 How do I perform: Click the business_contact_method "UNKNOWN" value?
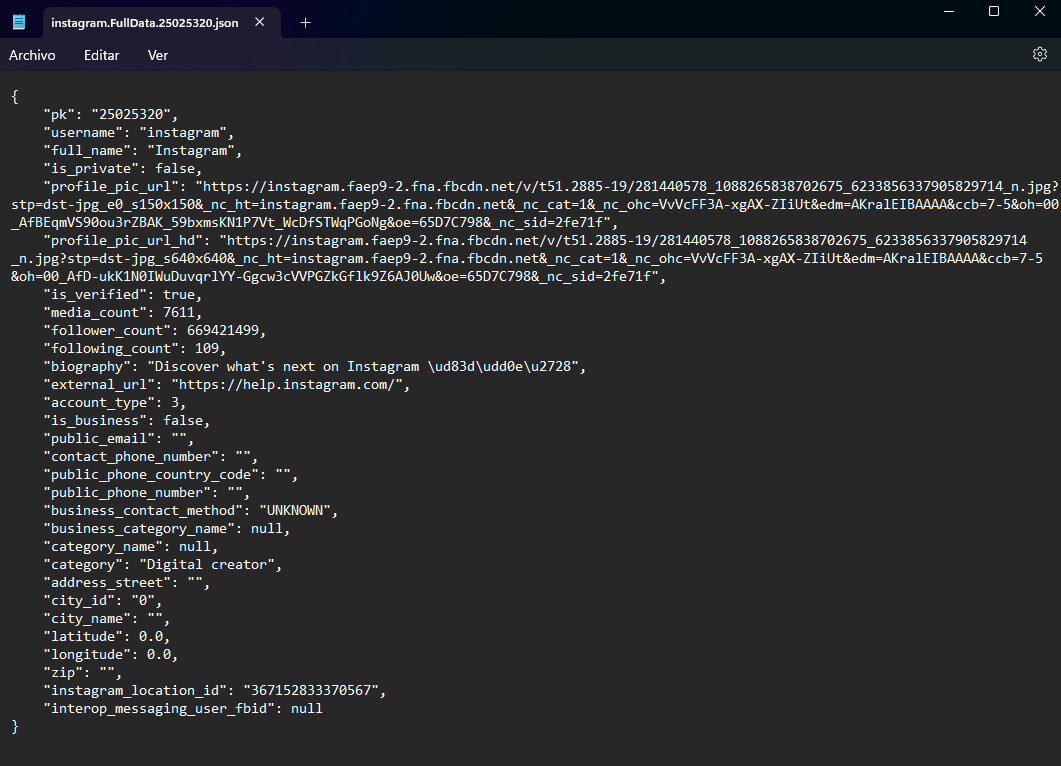[295, 510]
